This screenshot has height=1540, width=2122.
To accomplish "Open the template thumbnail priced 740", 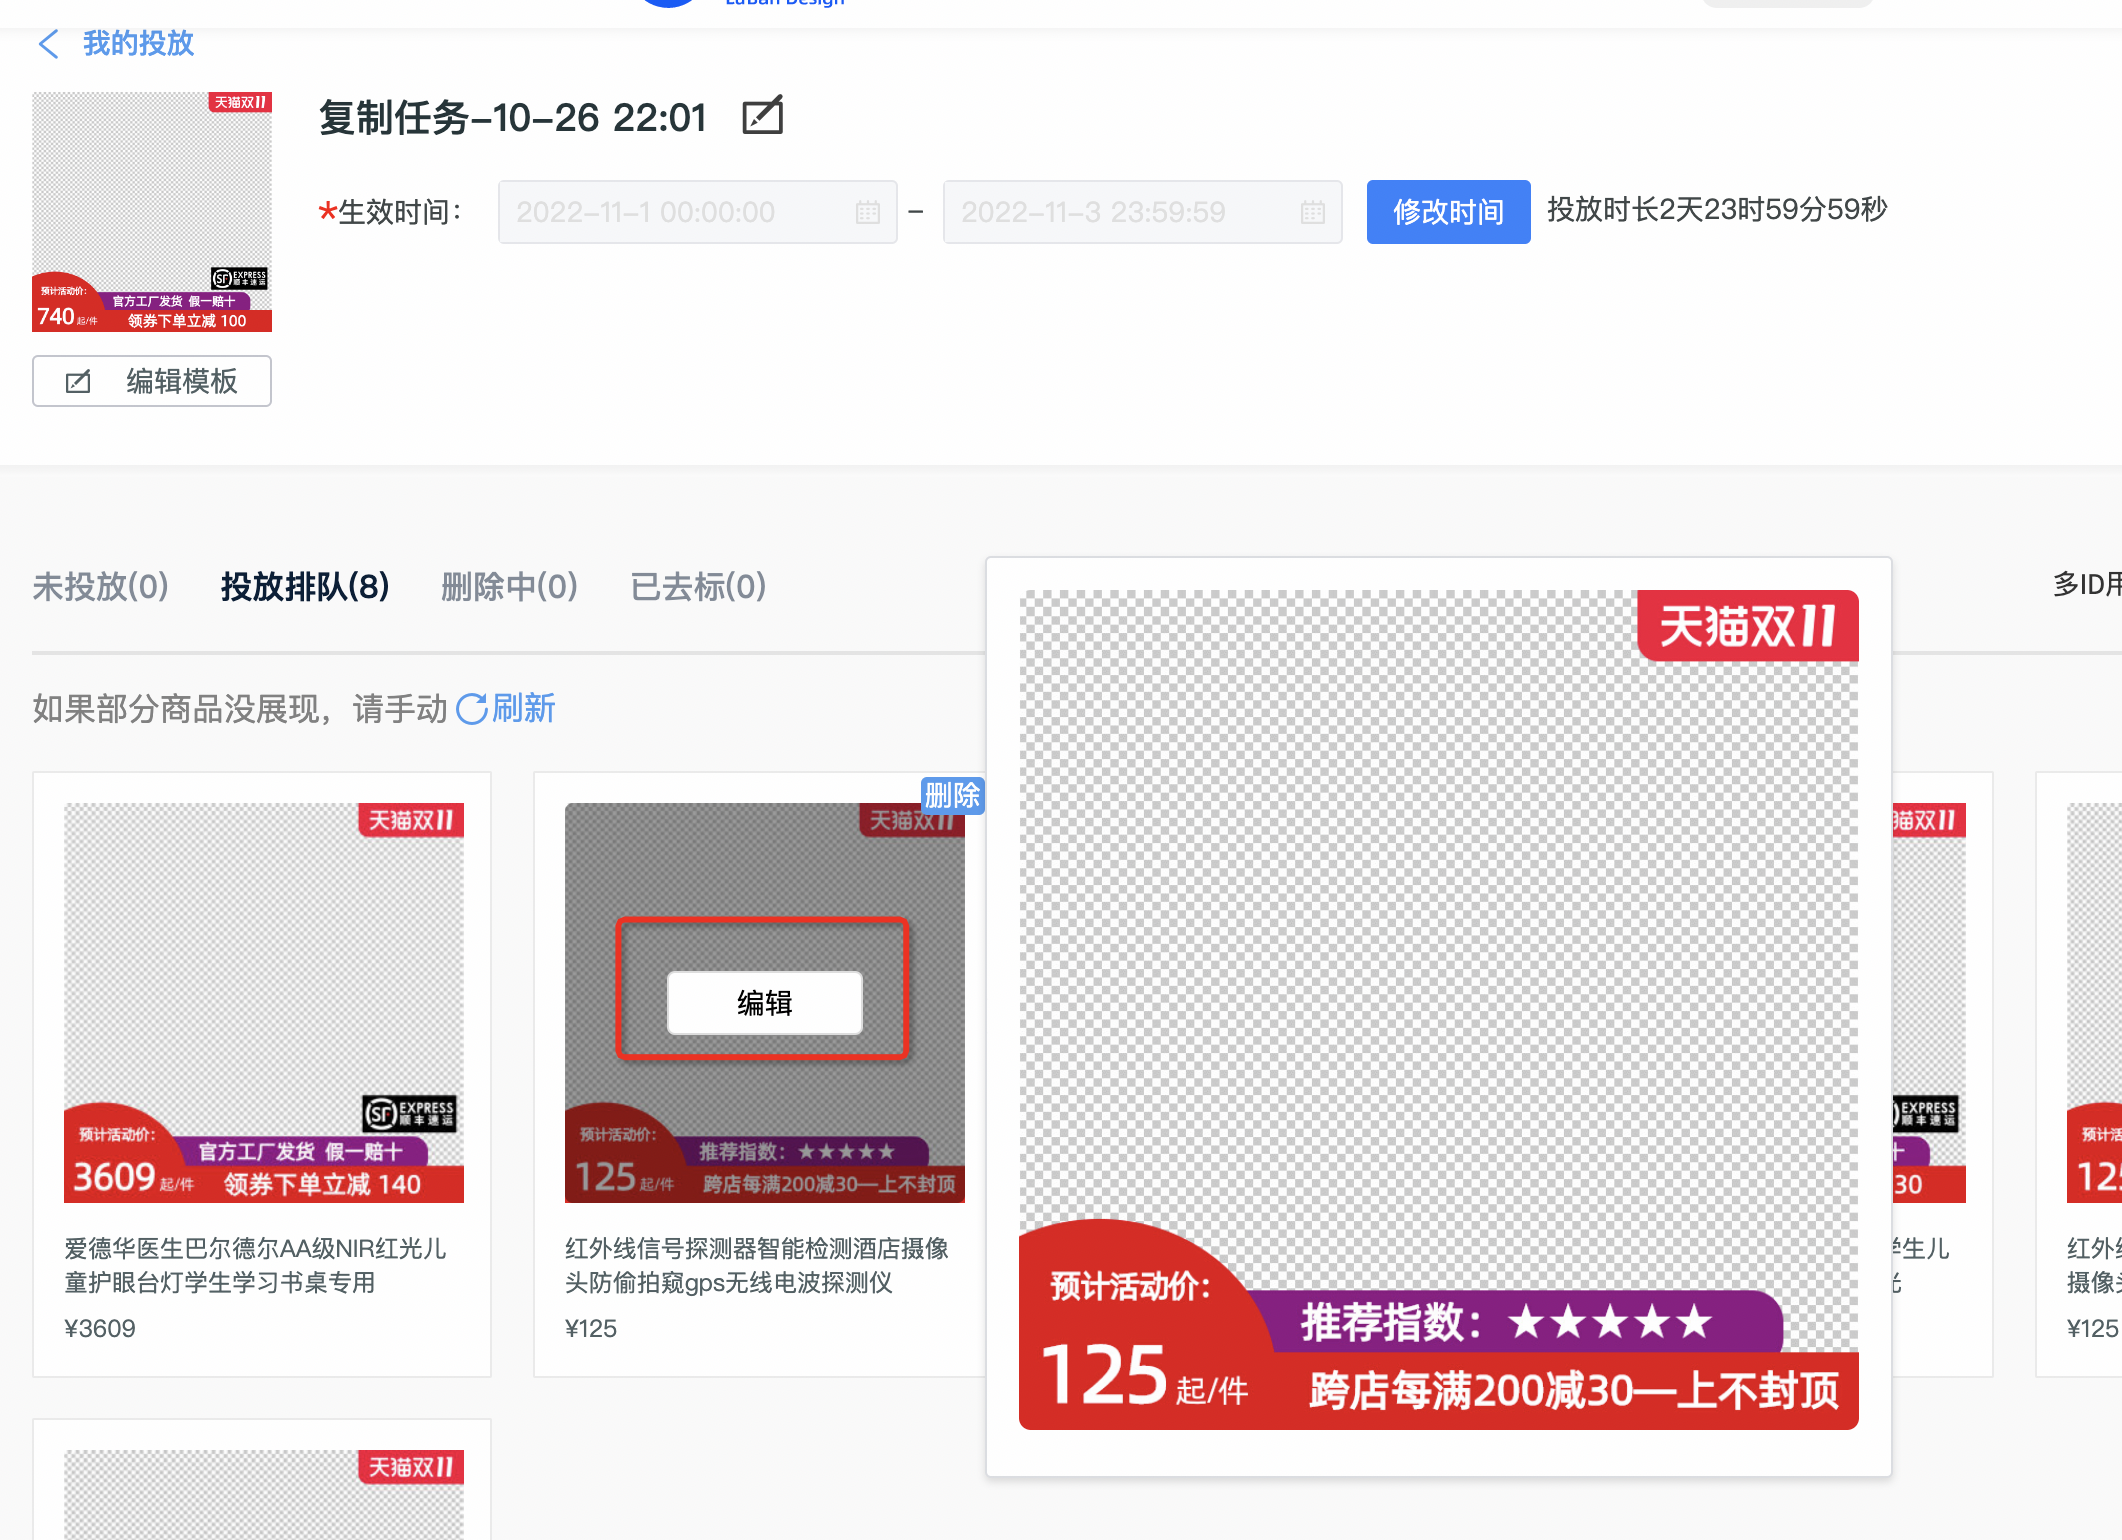I will click(x=152, y=212).
